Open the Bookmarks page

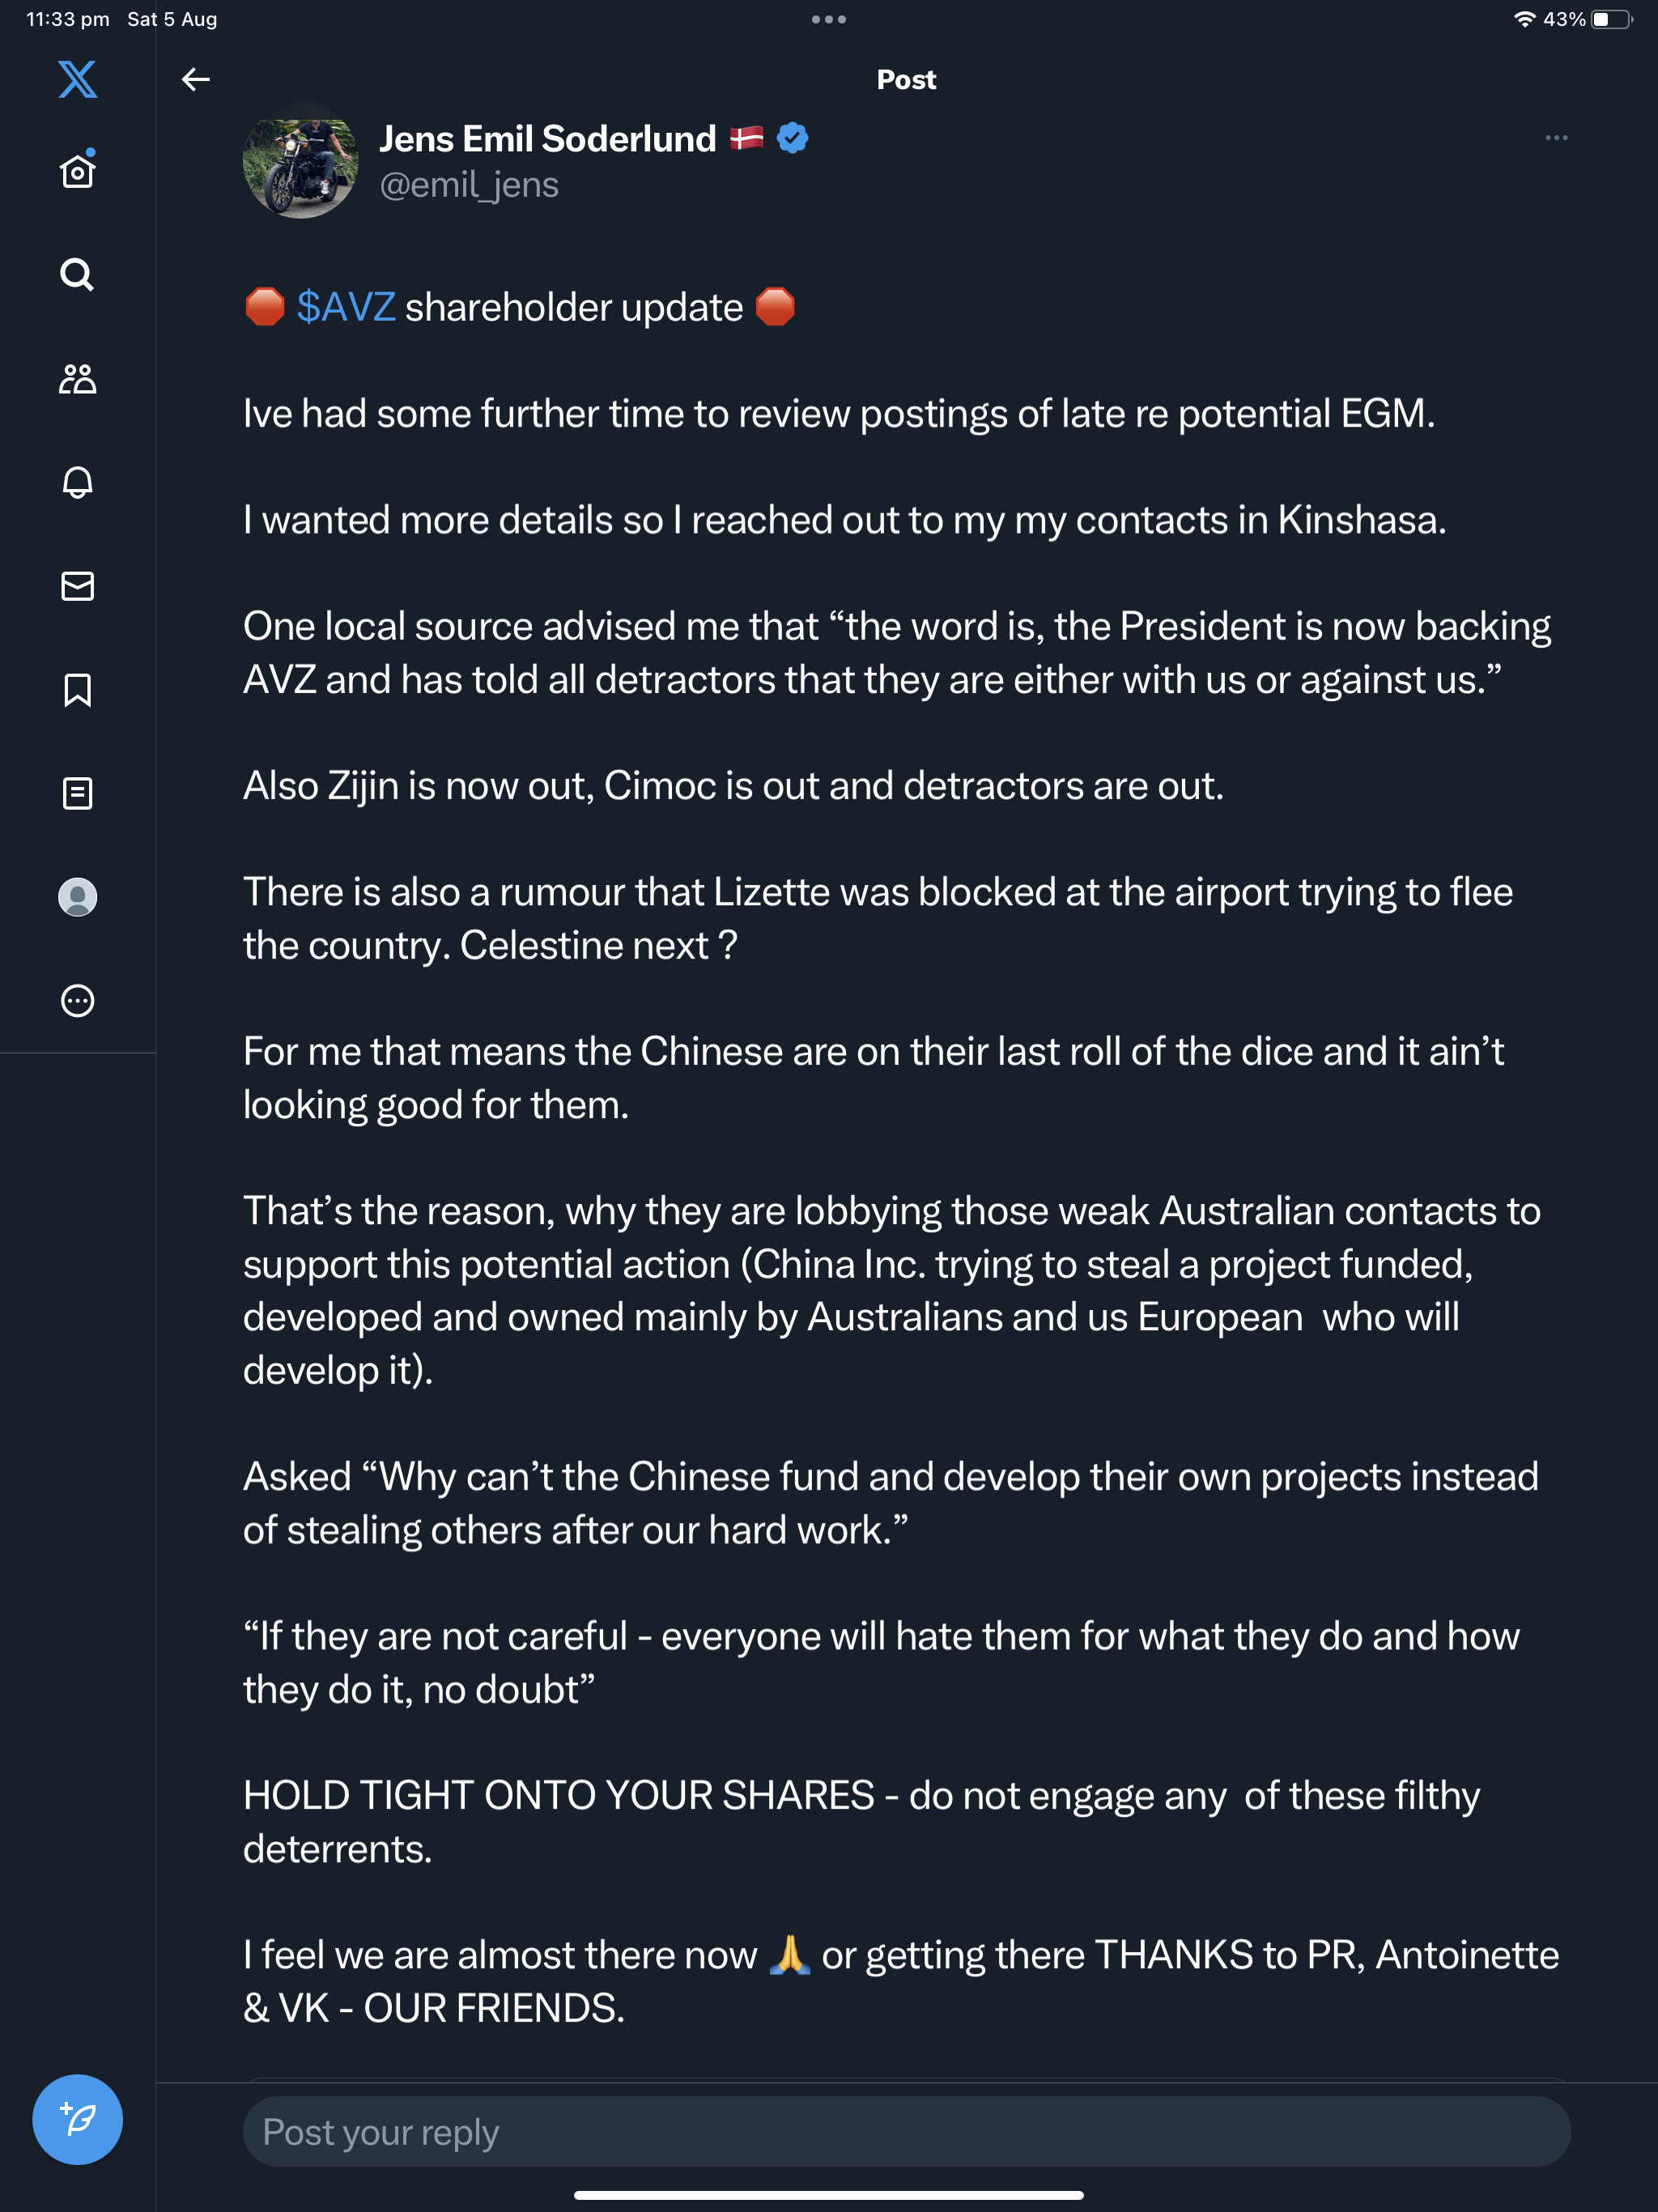[x=78, y=690]
